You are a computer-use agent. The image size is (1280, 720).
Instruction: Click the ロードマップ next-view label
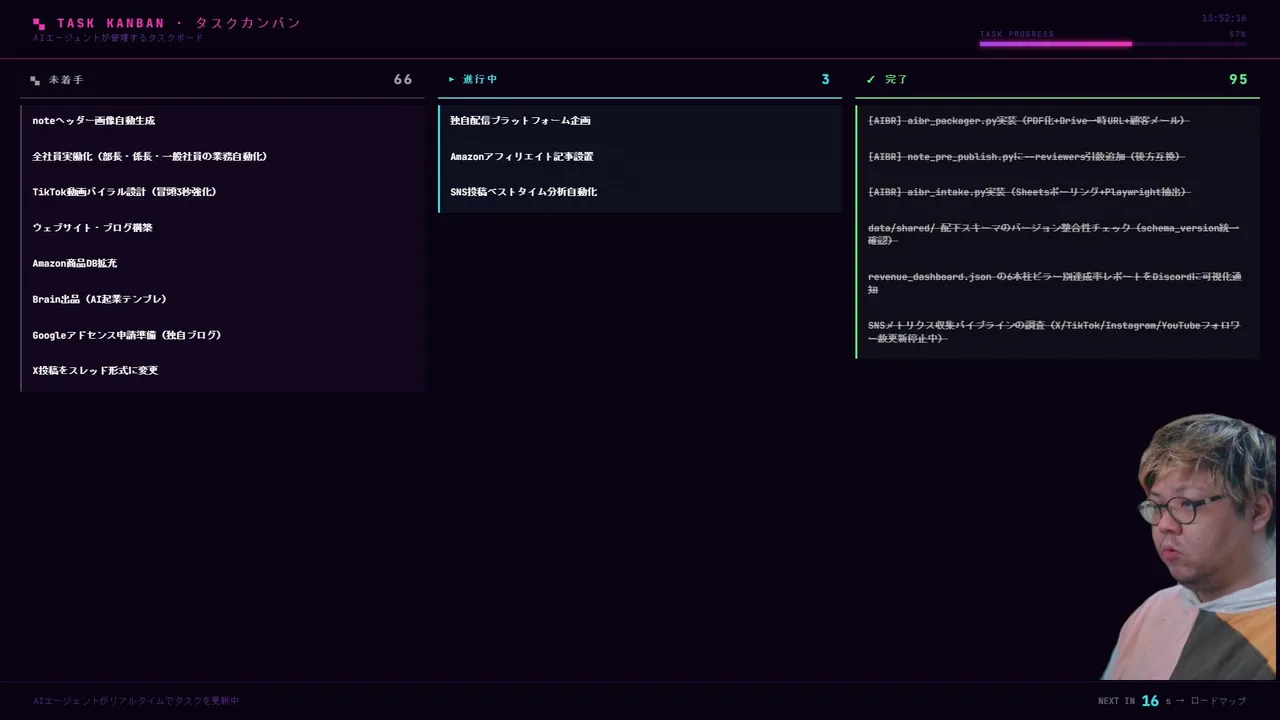1218,701
